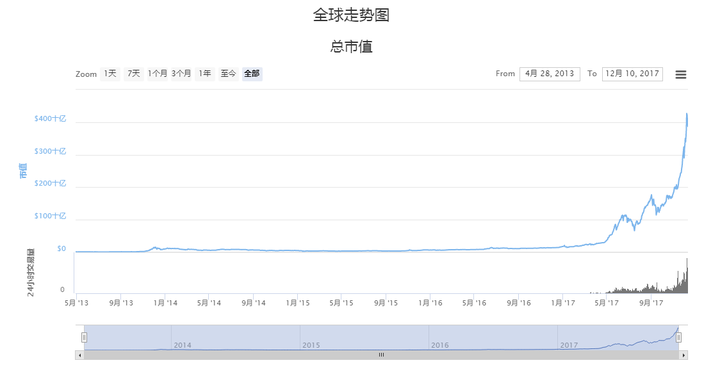720x365 pixels.
Task: Click the 市值 axis title
Action: click(23, 171)
